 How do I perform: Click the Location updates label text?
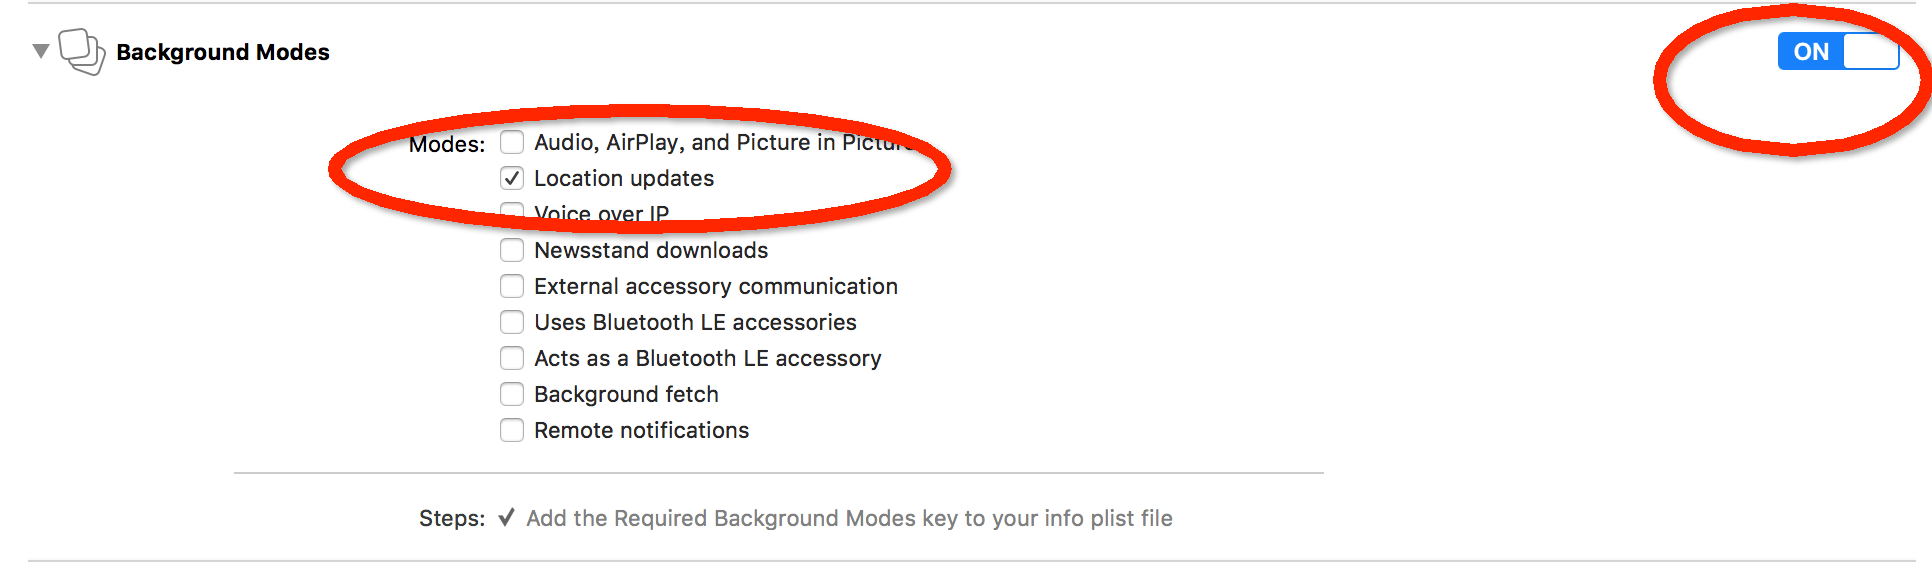pos(624,178)
